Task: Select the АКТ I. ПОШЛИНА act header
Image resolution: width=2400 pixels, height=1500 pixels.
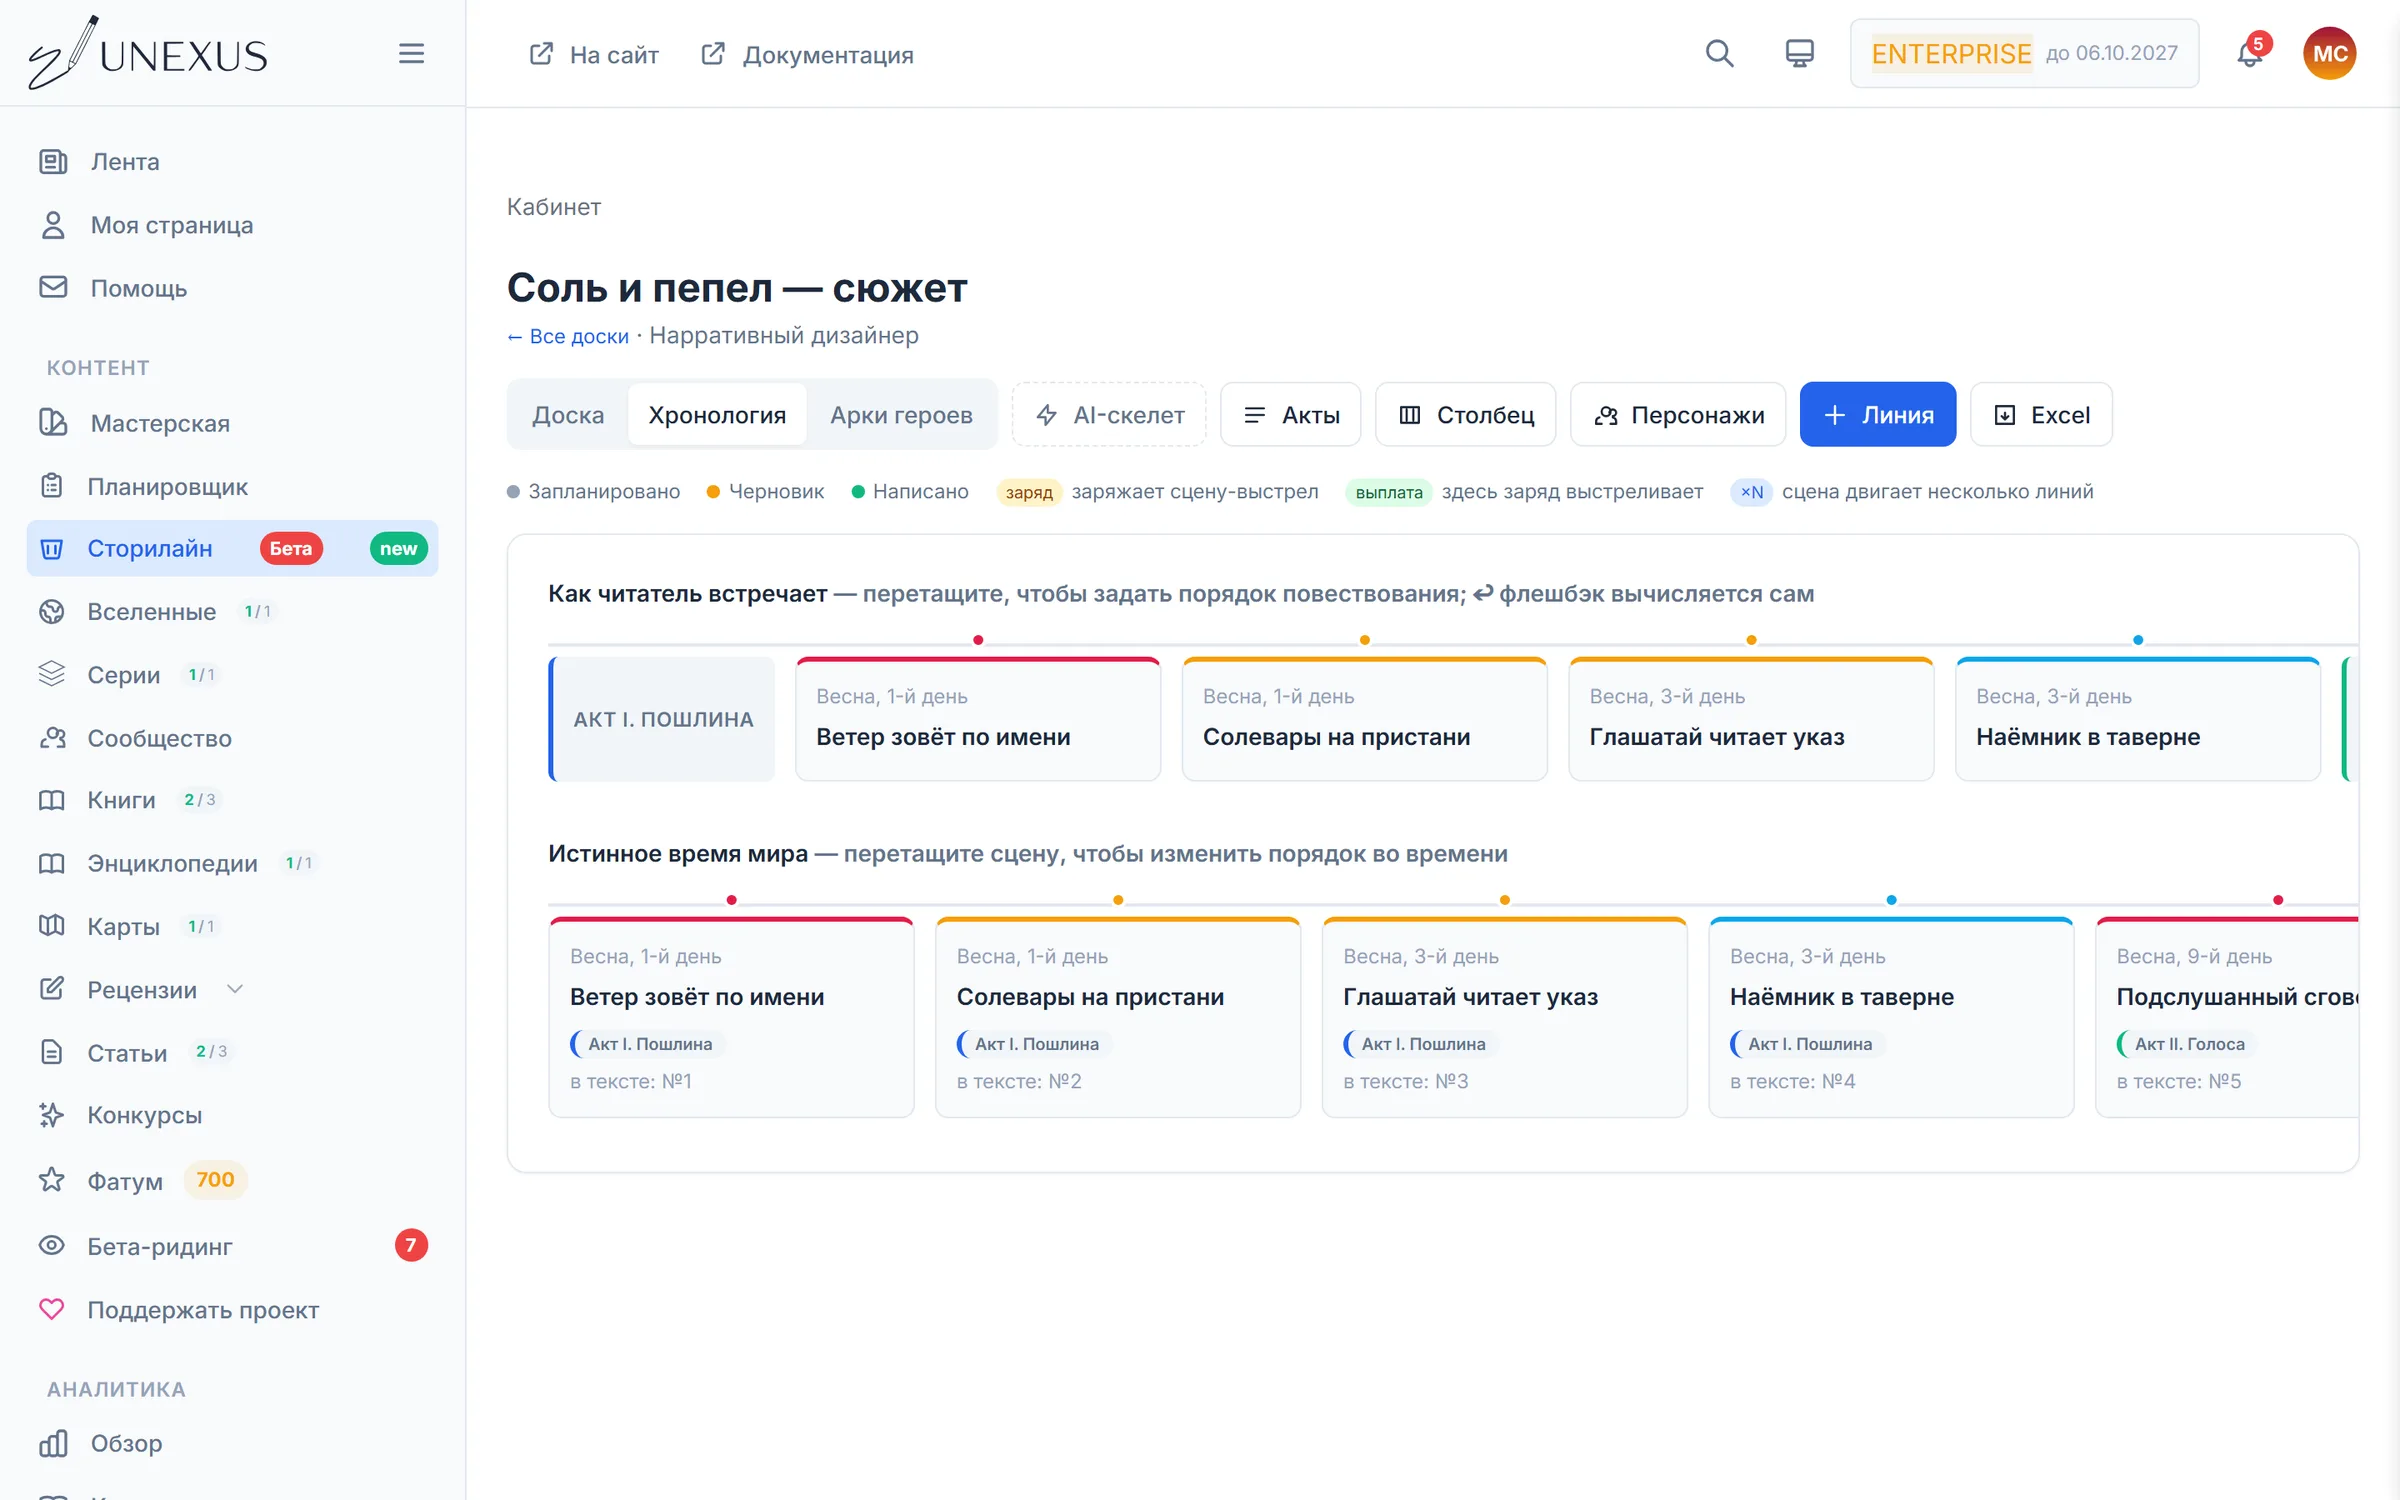Action: point(662,719)
